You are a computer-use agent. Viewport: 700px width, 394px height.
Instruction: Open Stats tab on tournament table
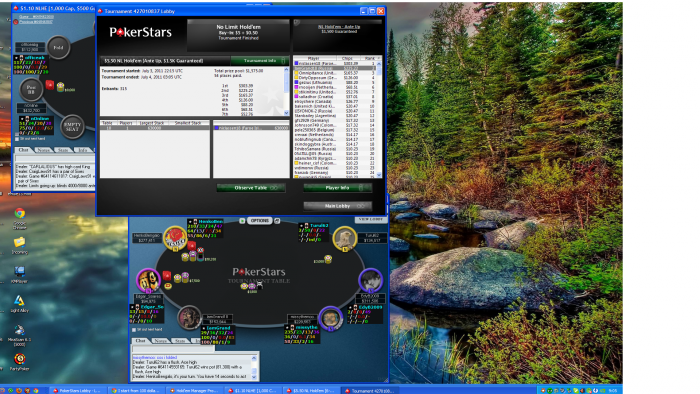180,341
